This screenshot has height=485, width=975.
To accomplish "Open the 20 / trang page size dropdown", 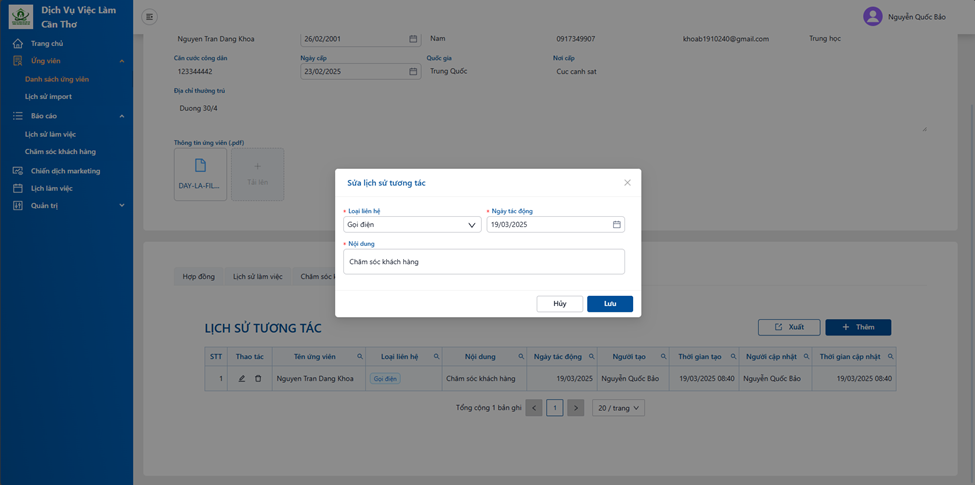I will (618, 408).
